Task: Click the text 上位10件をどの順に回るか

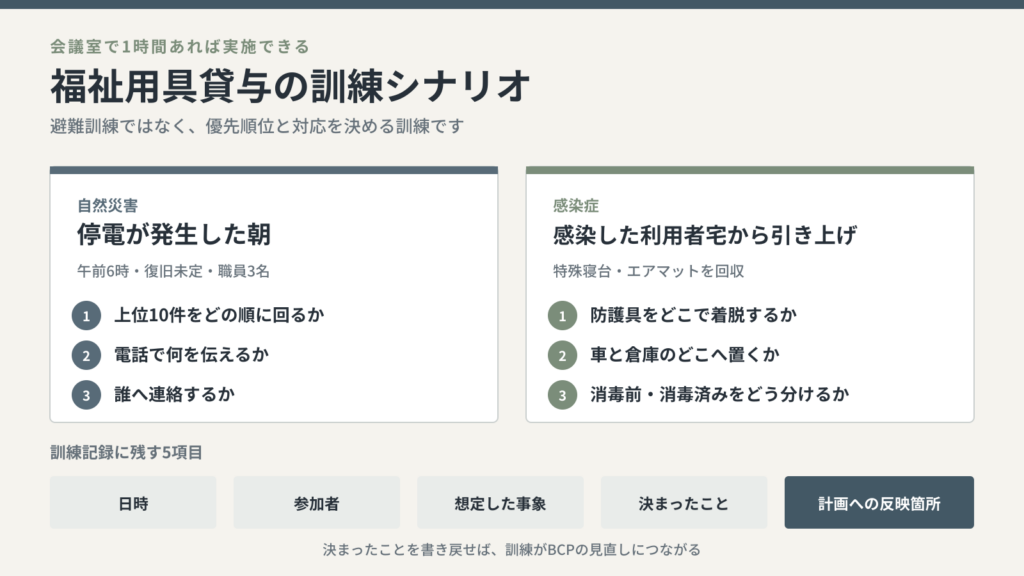Action: tap(219, 315)
